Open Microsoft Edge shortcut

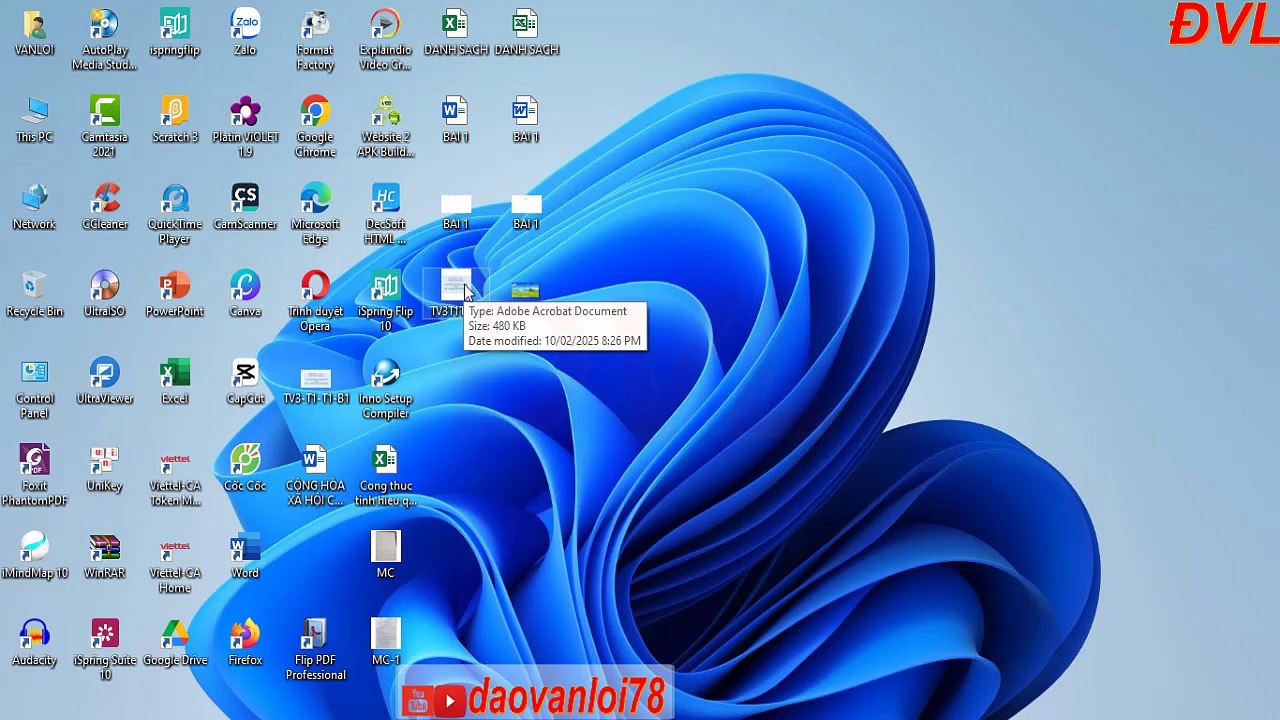[315, 199]
